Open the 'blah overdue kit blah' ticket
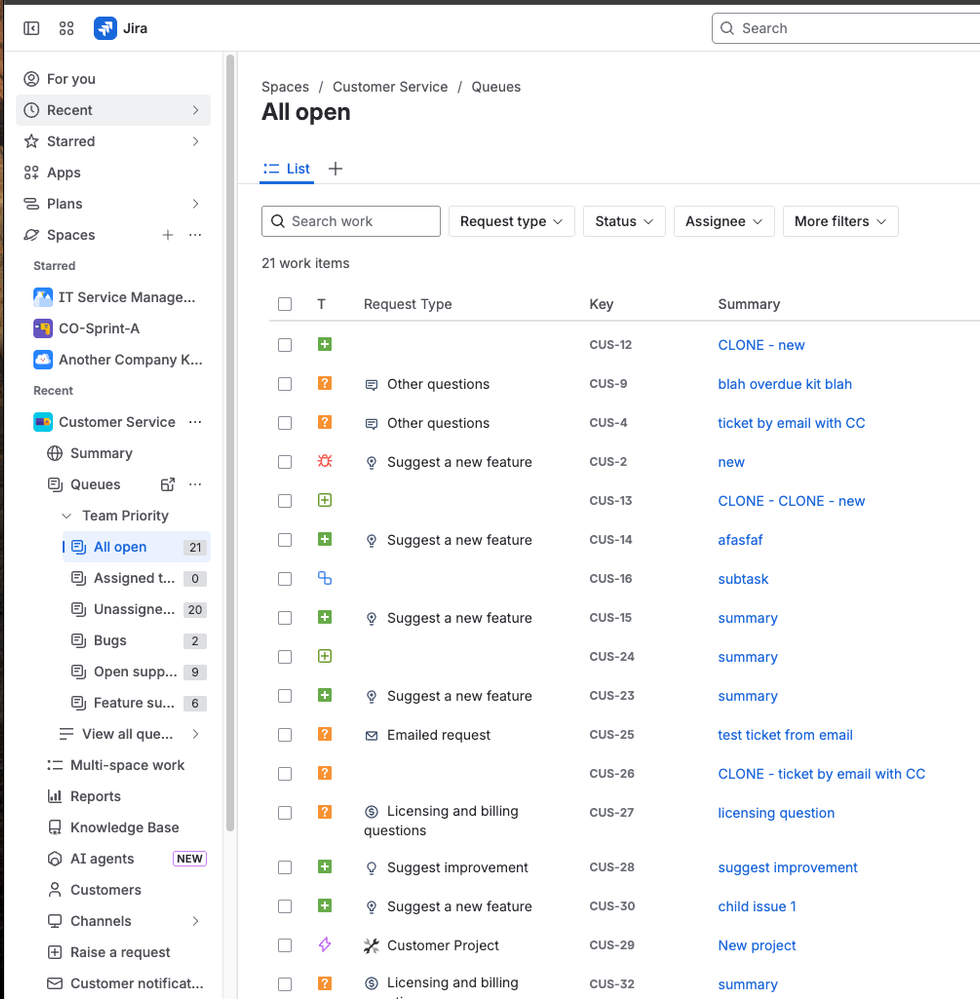Screen dimensions: 980x999 (x=784, y=384)
